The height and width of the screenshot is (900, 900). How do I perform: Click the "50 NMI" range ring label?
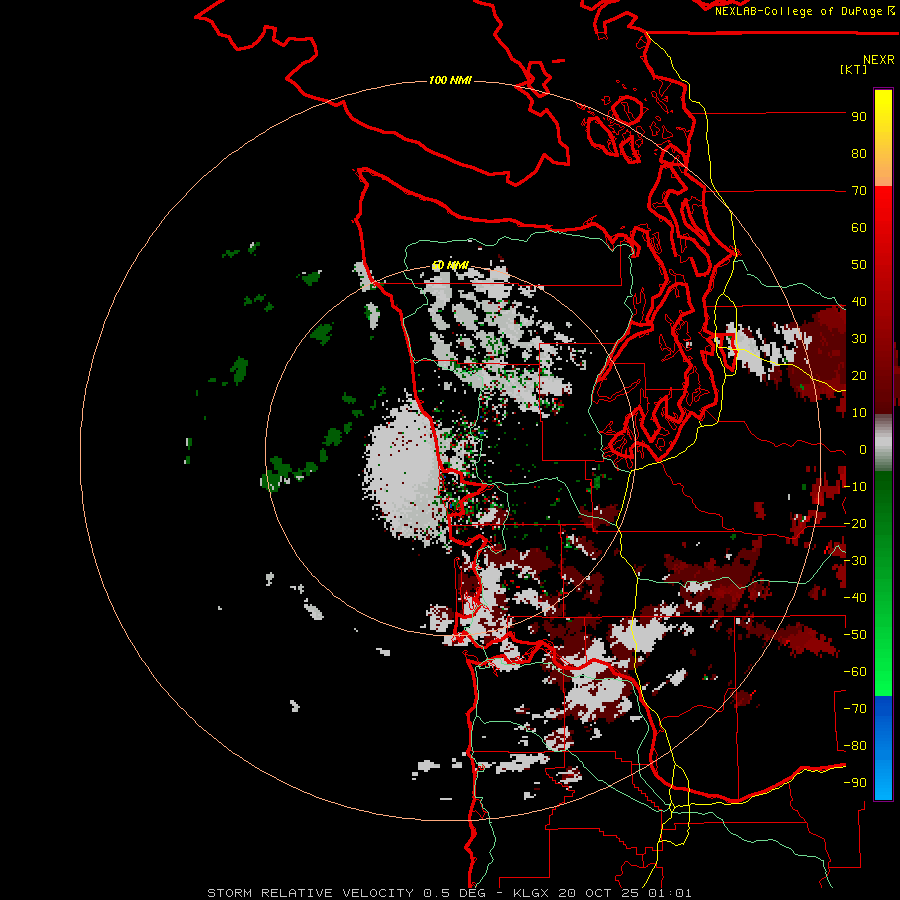pyautogui.click(x=450, y=265)
